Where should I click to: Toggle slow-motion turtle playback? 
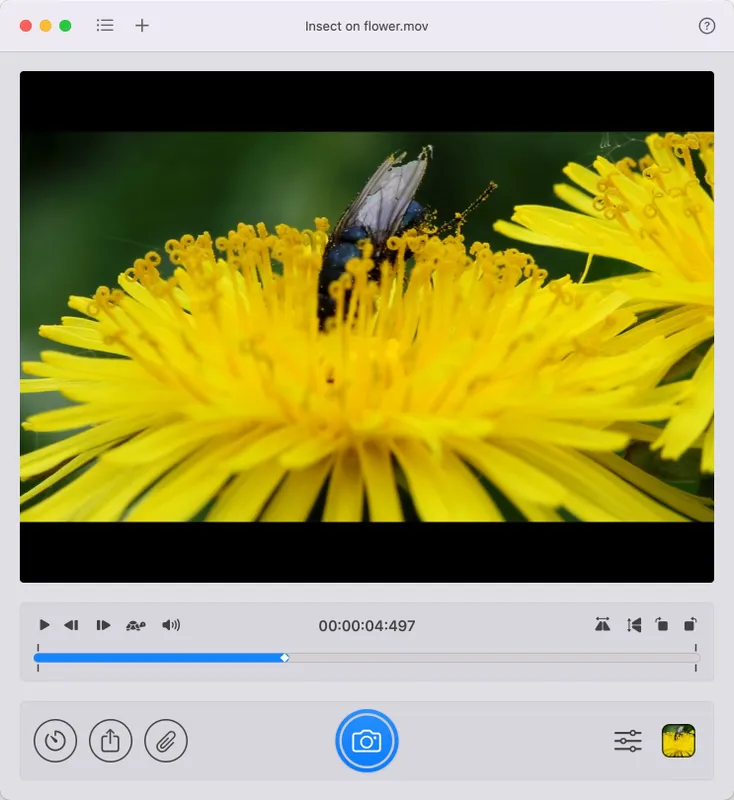tap(136, 625)
